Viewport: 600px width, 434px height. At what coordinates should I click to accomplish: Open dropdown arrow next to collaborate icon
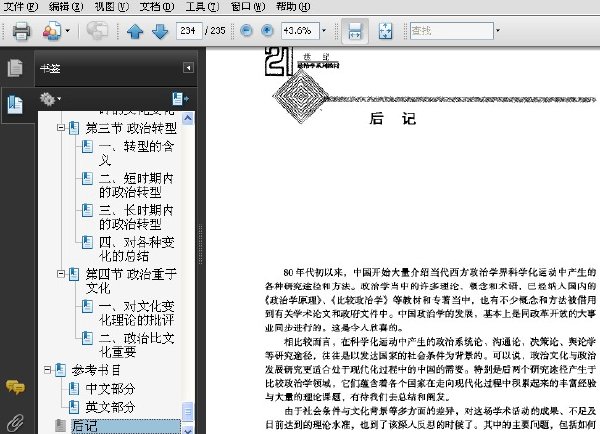pos(68,31)
